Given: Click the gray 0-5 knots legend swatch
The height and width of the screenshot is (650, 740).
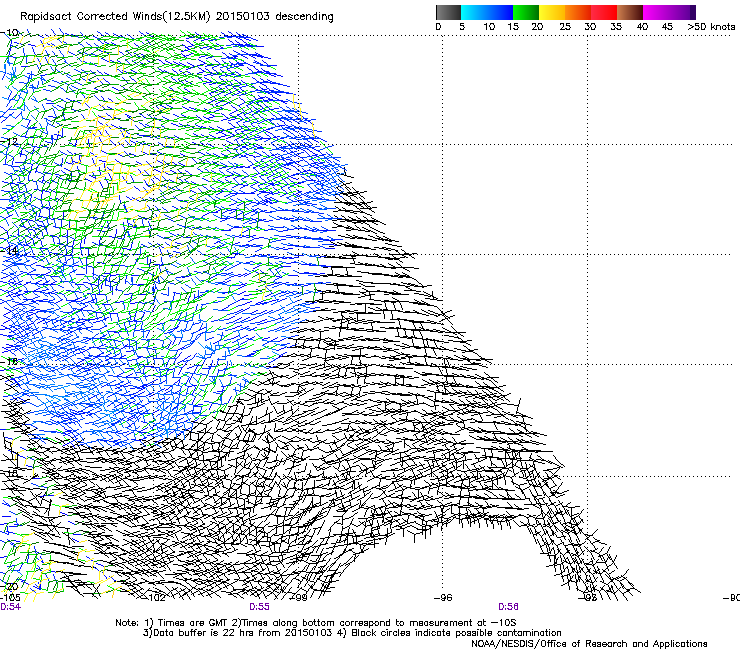Looking at the screenshot, I should coord(448,12).
